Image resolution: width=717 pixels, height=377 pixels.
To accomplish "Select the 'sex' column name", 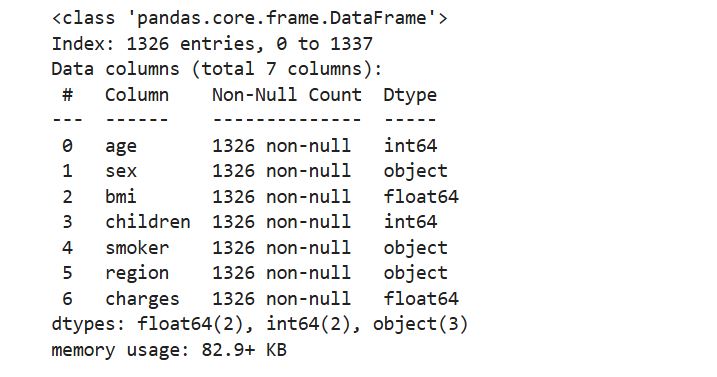I will click(x=121, y=171).
